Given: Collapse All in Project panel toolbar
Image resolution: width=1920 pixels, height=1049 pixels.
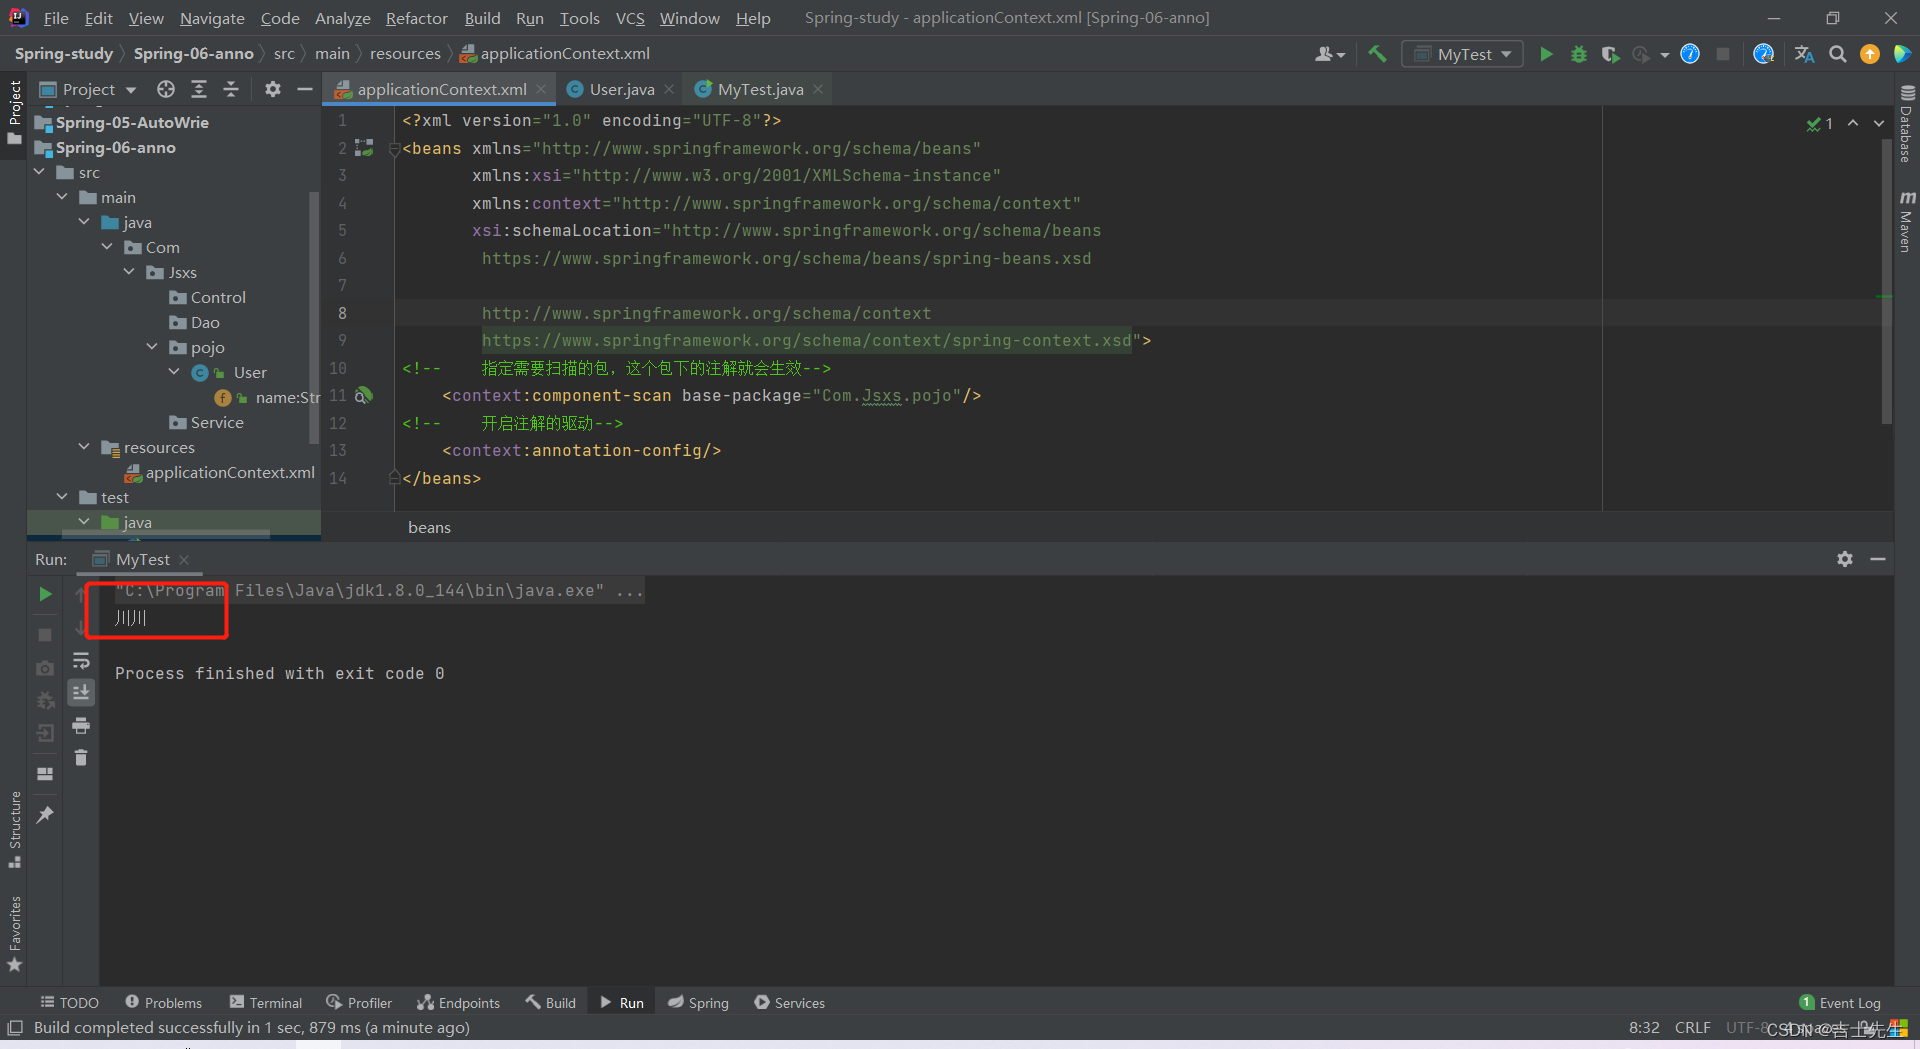Looking at the screenshot, I should [231, 89].
